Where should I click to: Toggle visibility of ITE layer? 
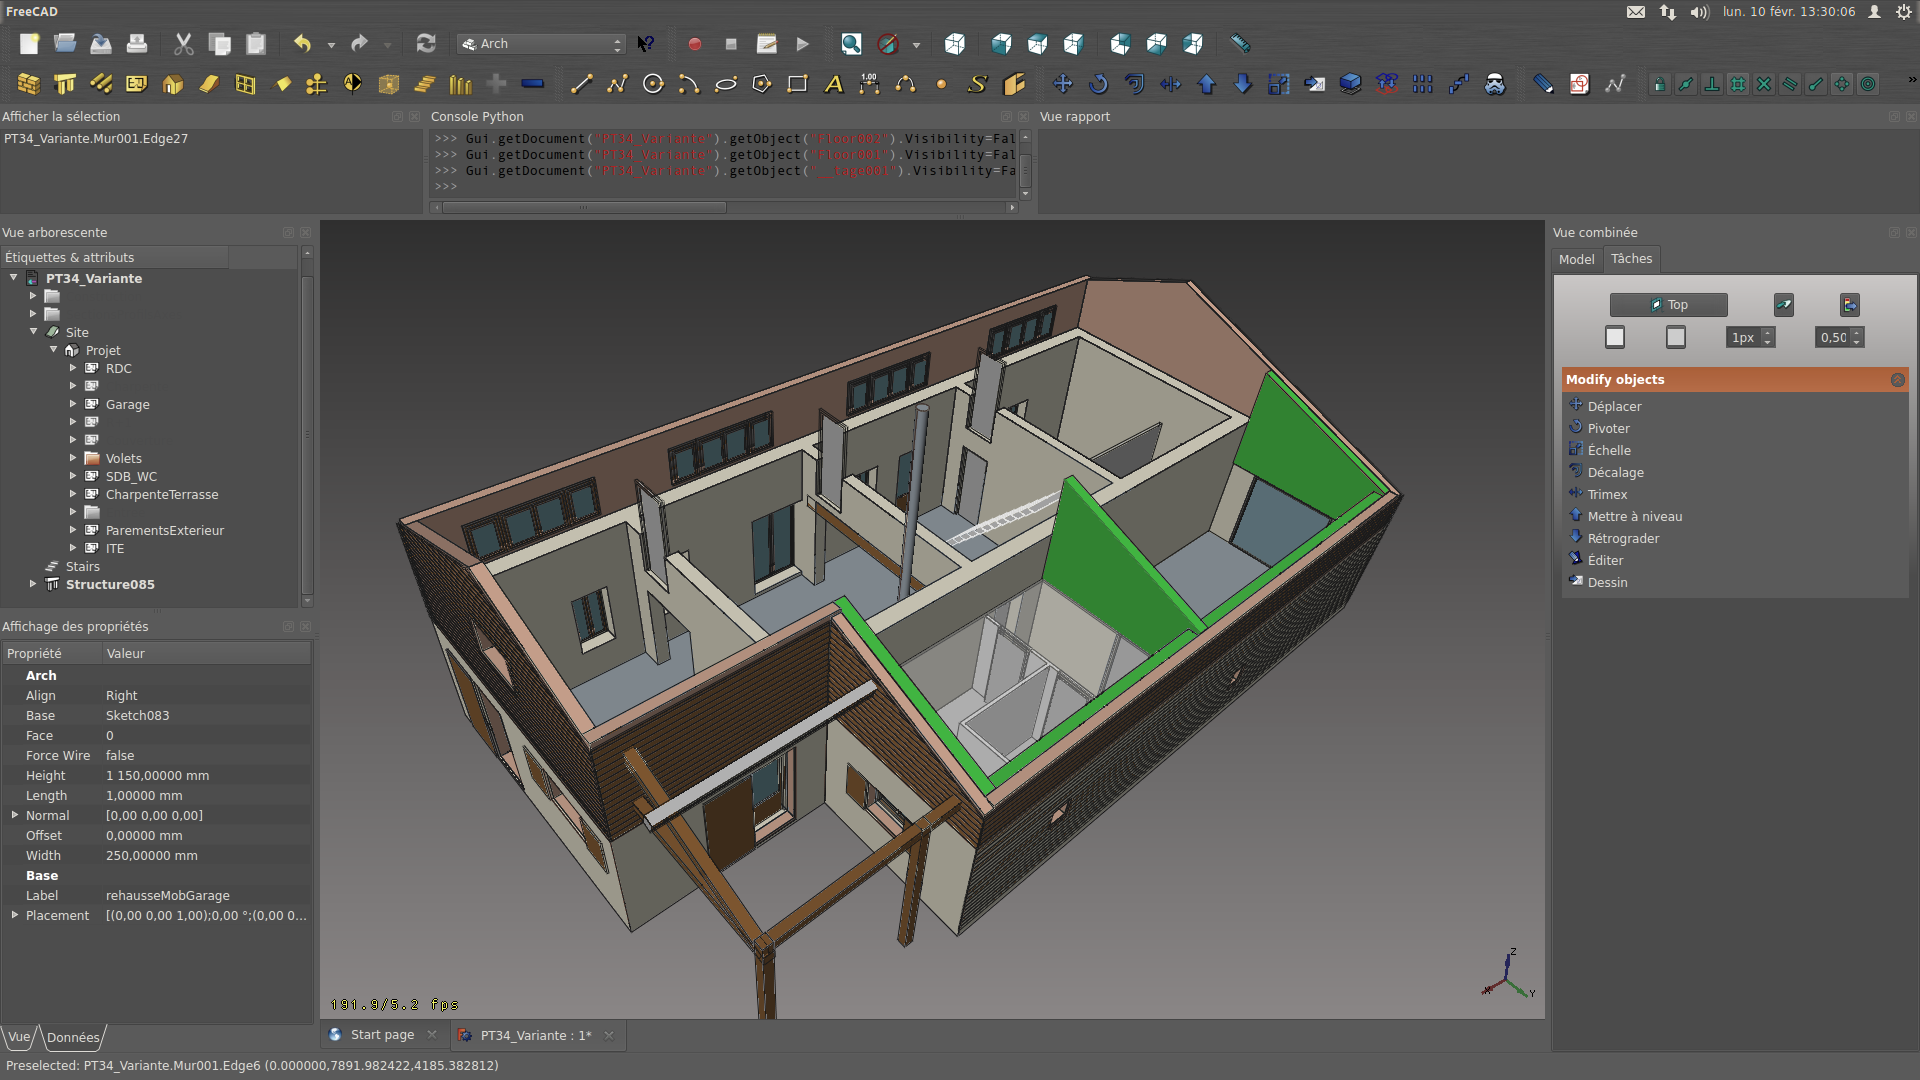[x=113, y=547]
